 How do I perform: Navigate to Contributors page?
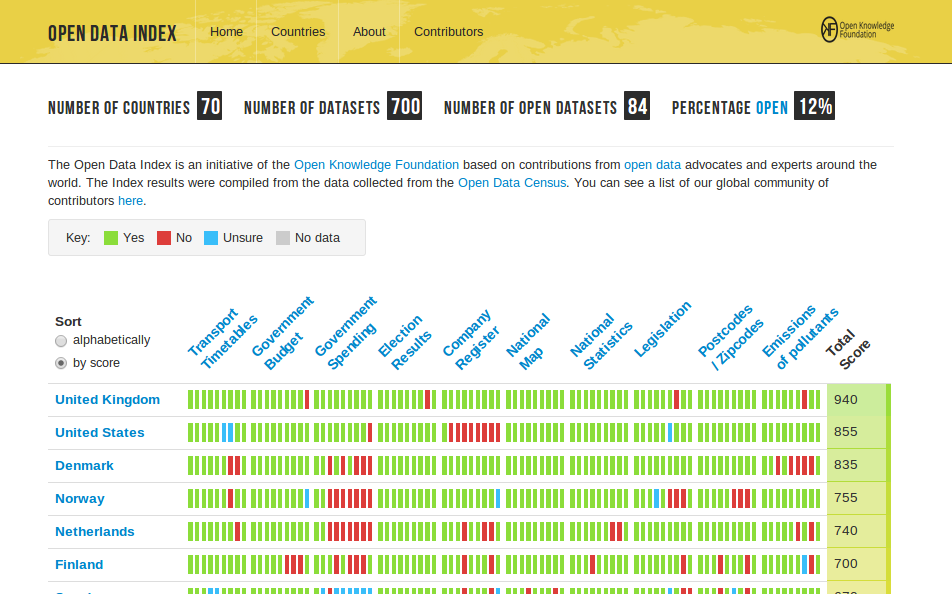pos(449,32)
